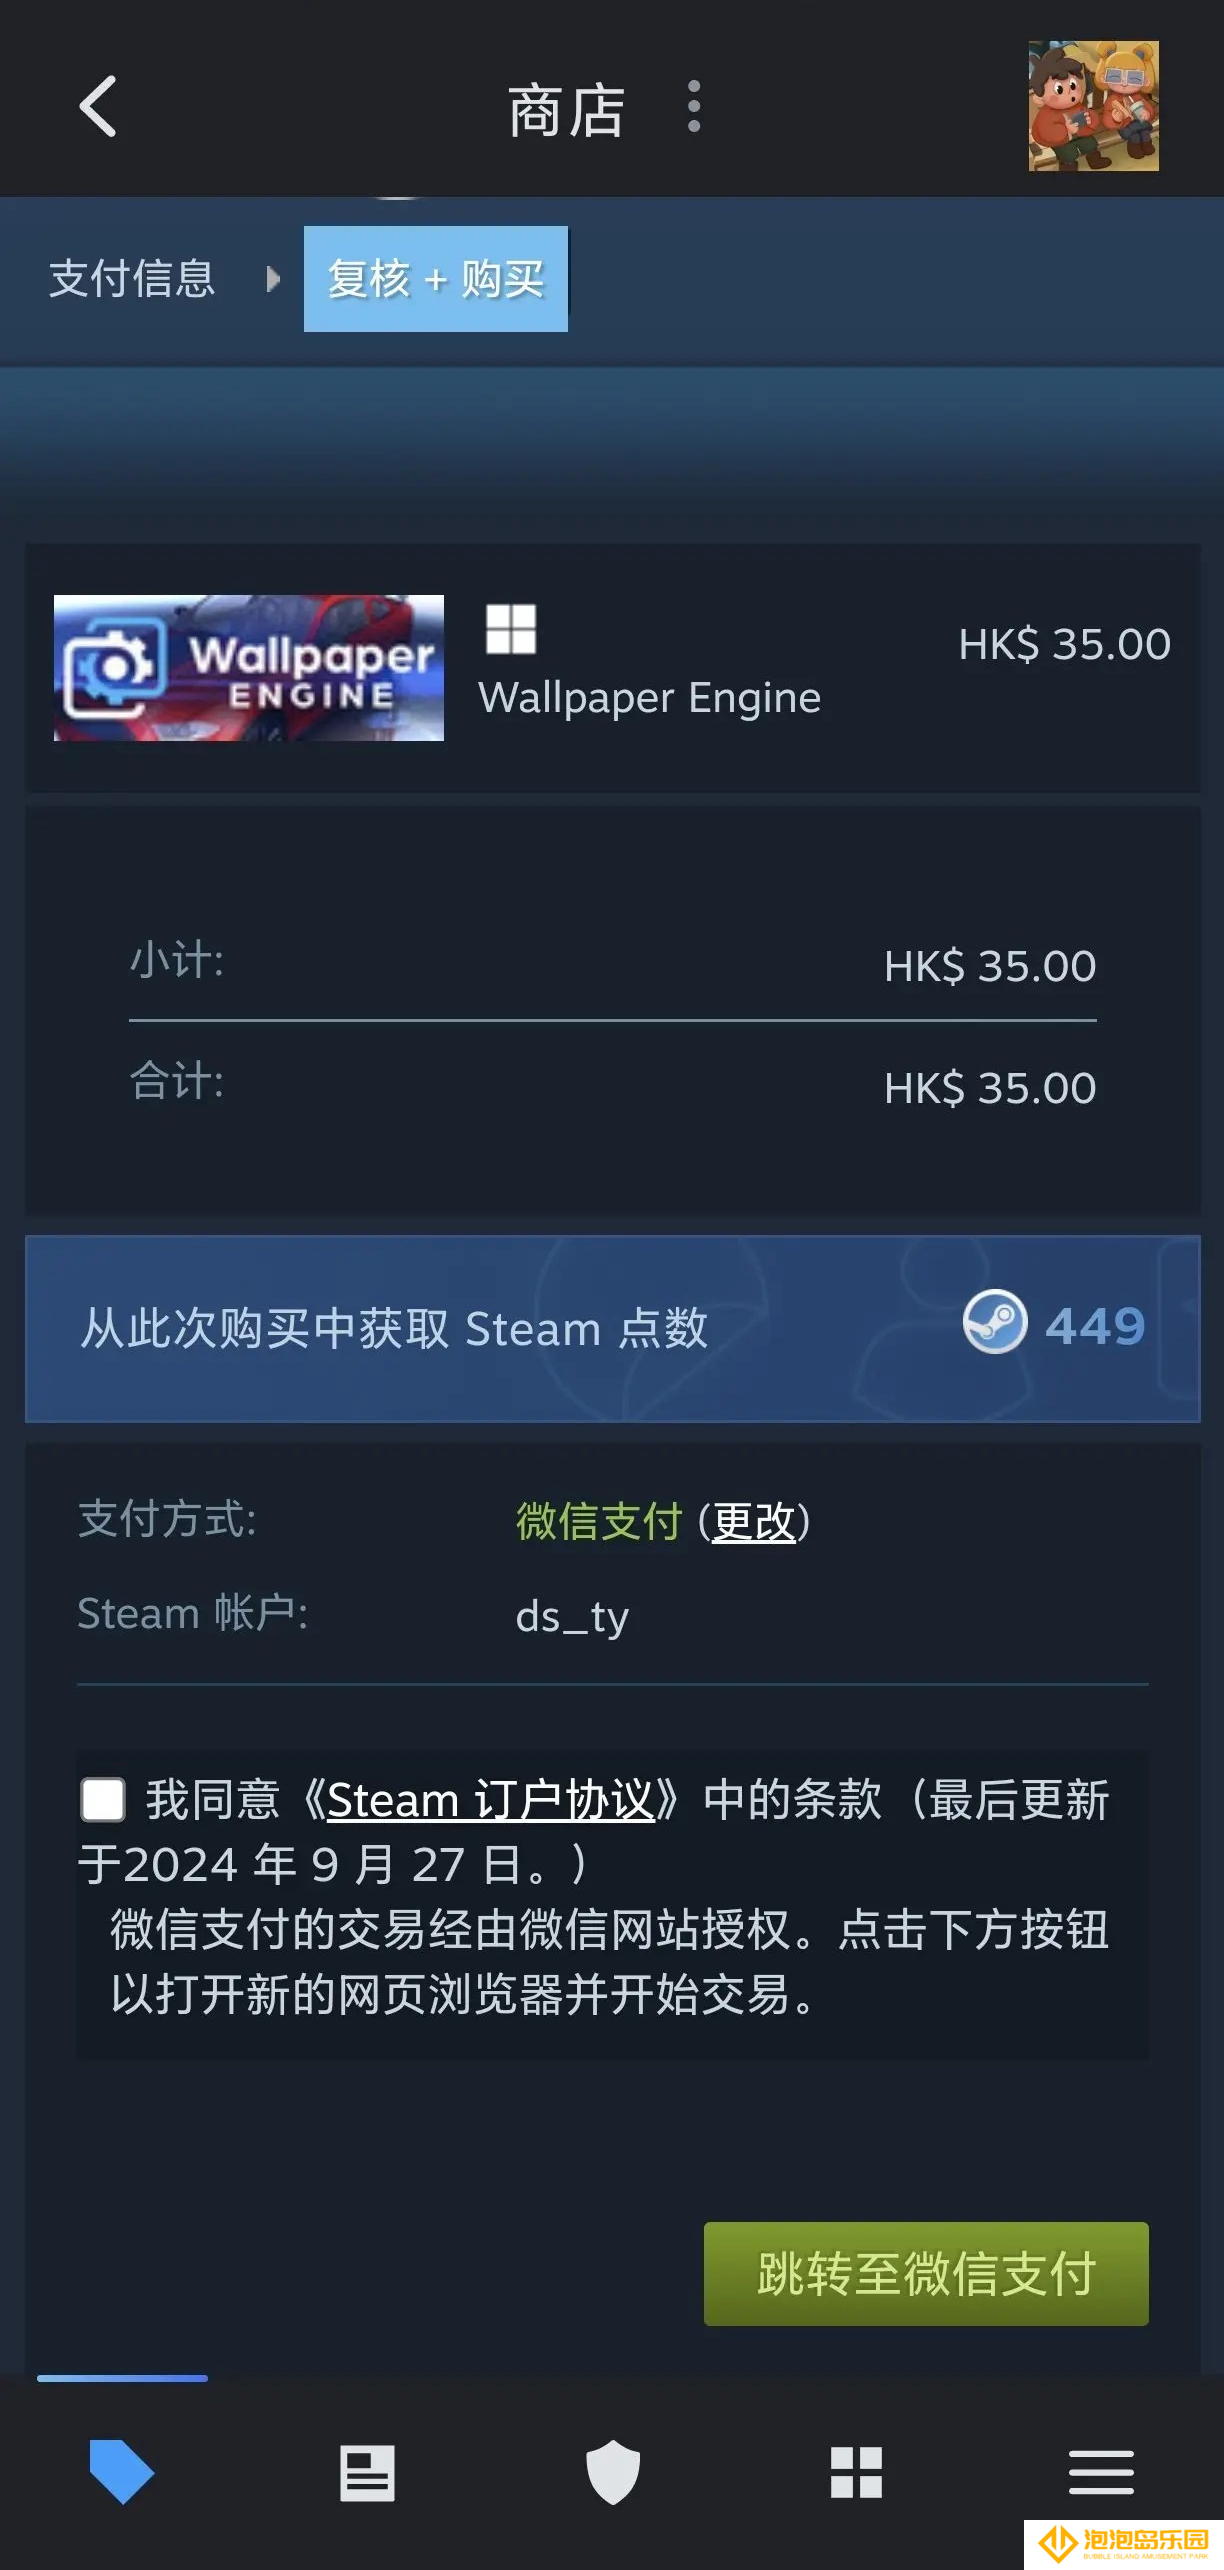Check the Steam subscriber agreement checkbox
The height and width of the screenshot is (2570, 1224).
(x=102, y=1799)
